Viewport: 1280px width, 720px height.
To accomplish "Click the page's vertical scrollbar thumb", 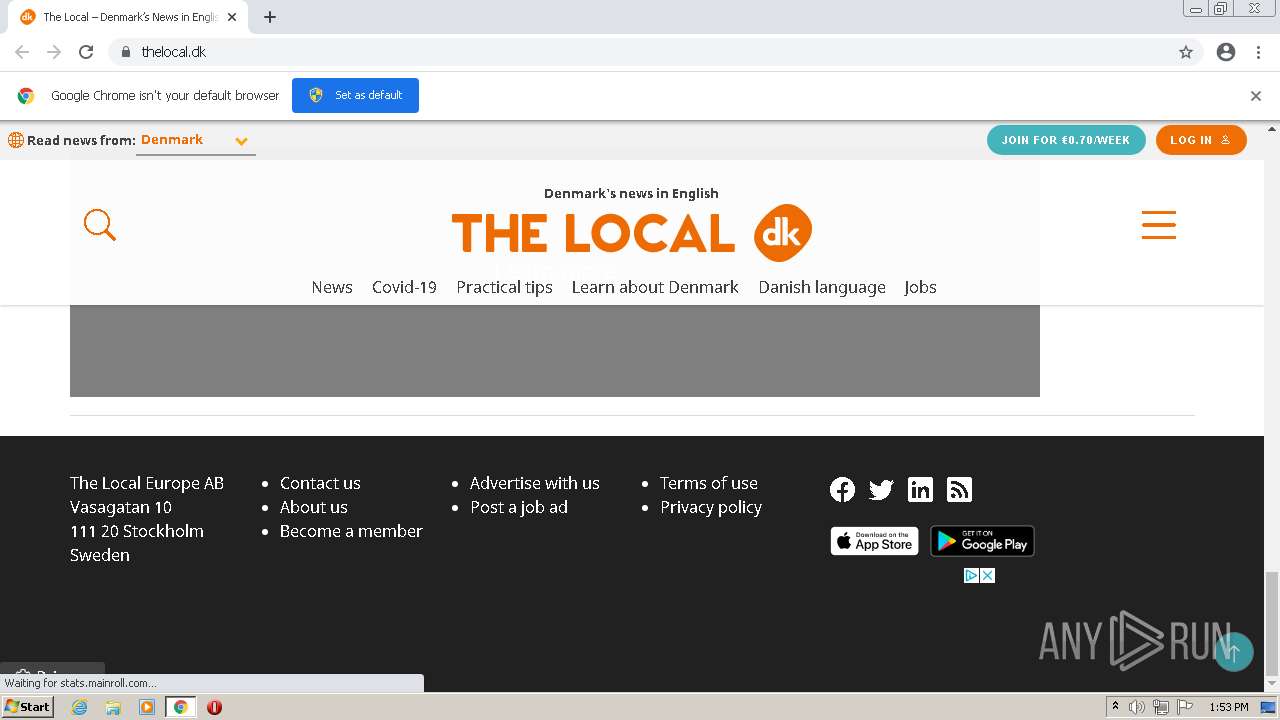I will [1272, 624].
